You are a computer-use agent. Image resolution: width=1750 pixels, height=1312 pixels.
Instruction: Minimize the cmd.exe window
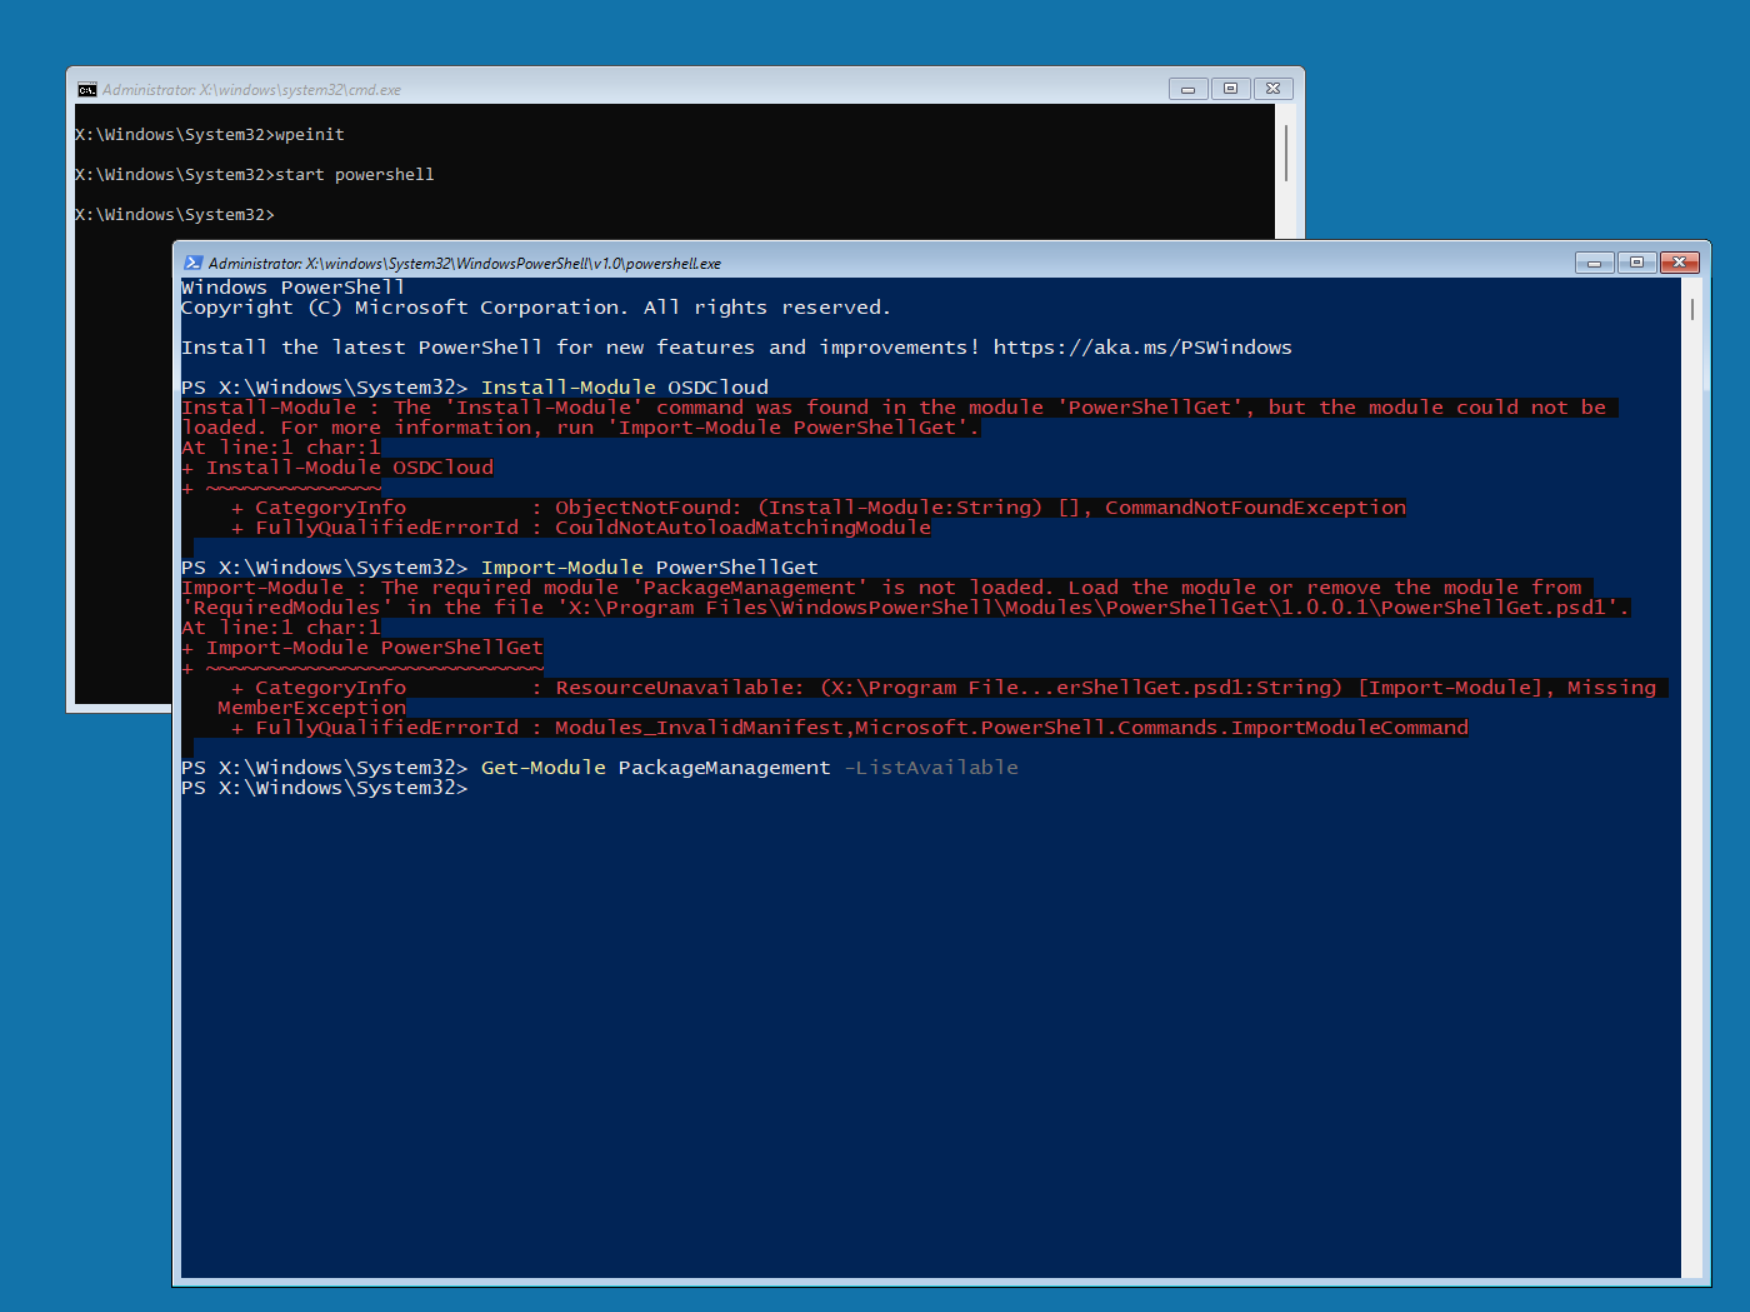(1188, 89)
